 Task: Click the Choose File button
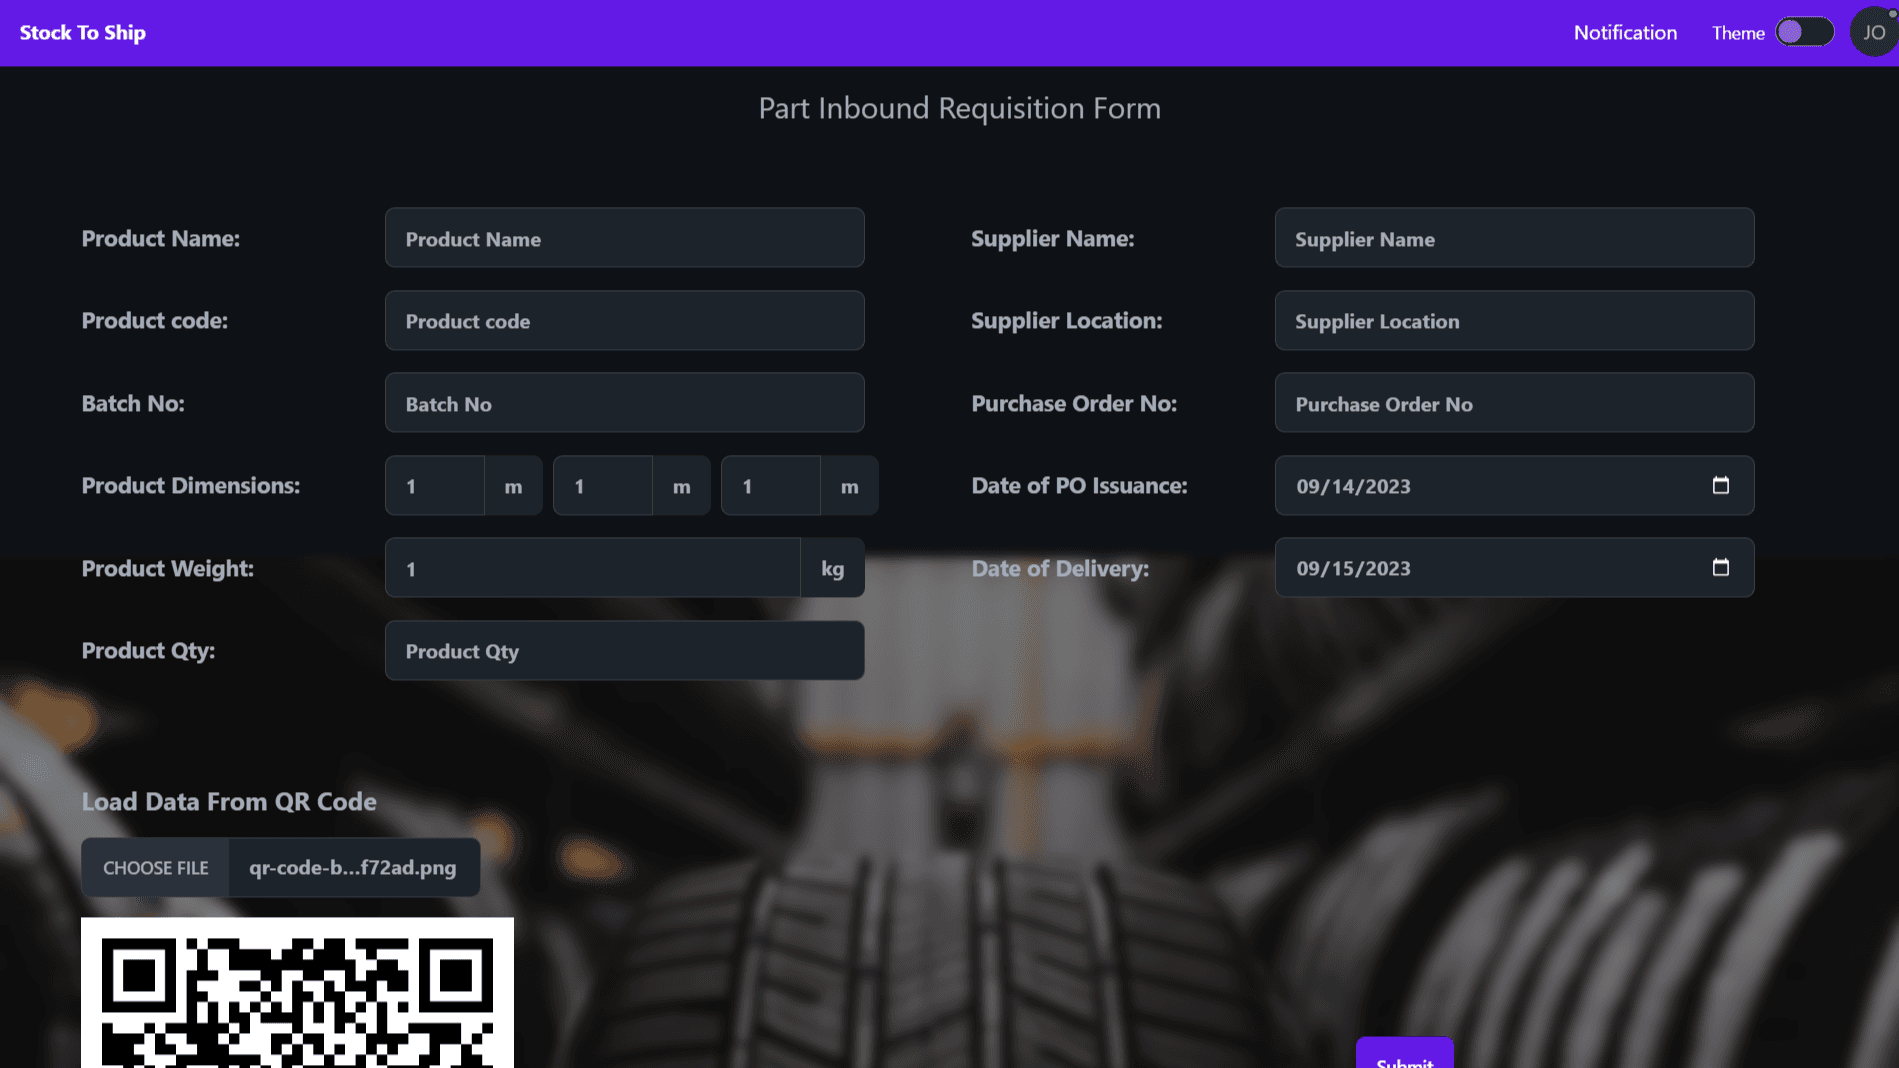pyautogui.click(x=155, y=868)
